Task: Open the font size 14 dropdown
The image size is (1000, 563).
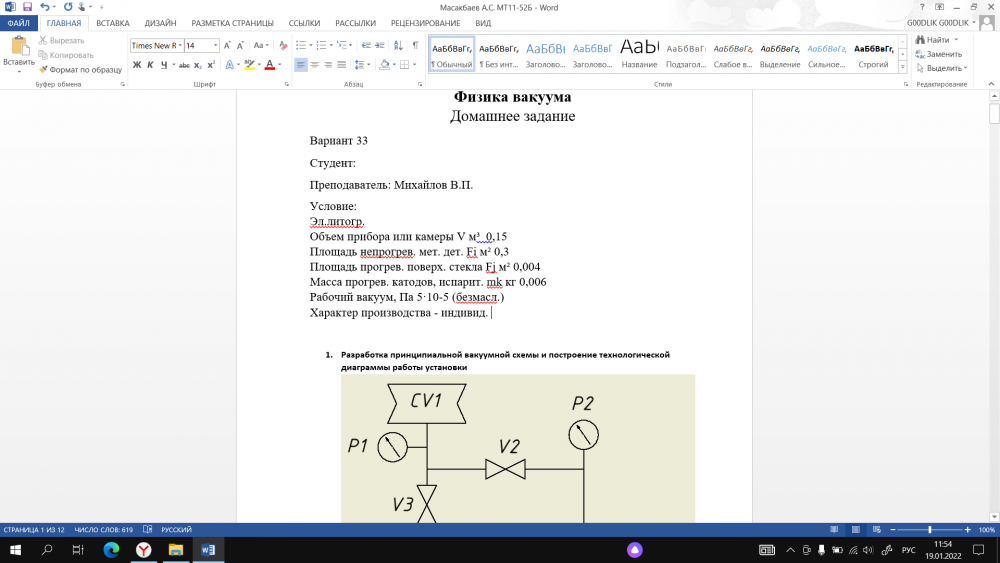Action: click(x=215, y=45)
